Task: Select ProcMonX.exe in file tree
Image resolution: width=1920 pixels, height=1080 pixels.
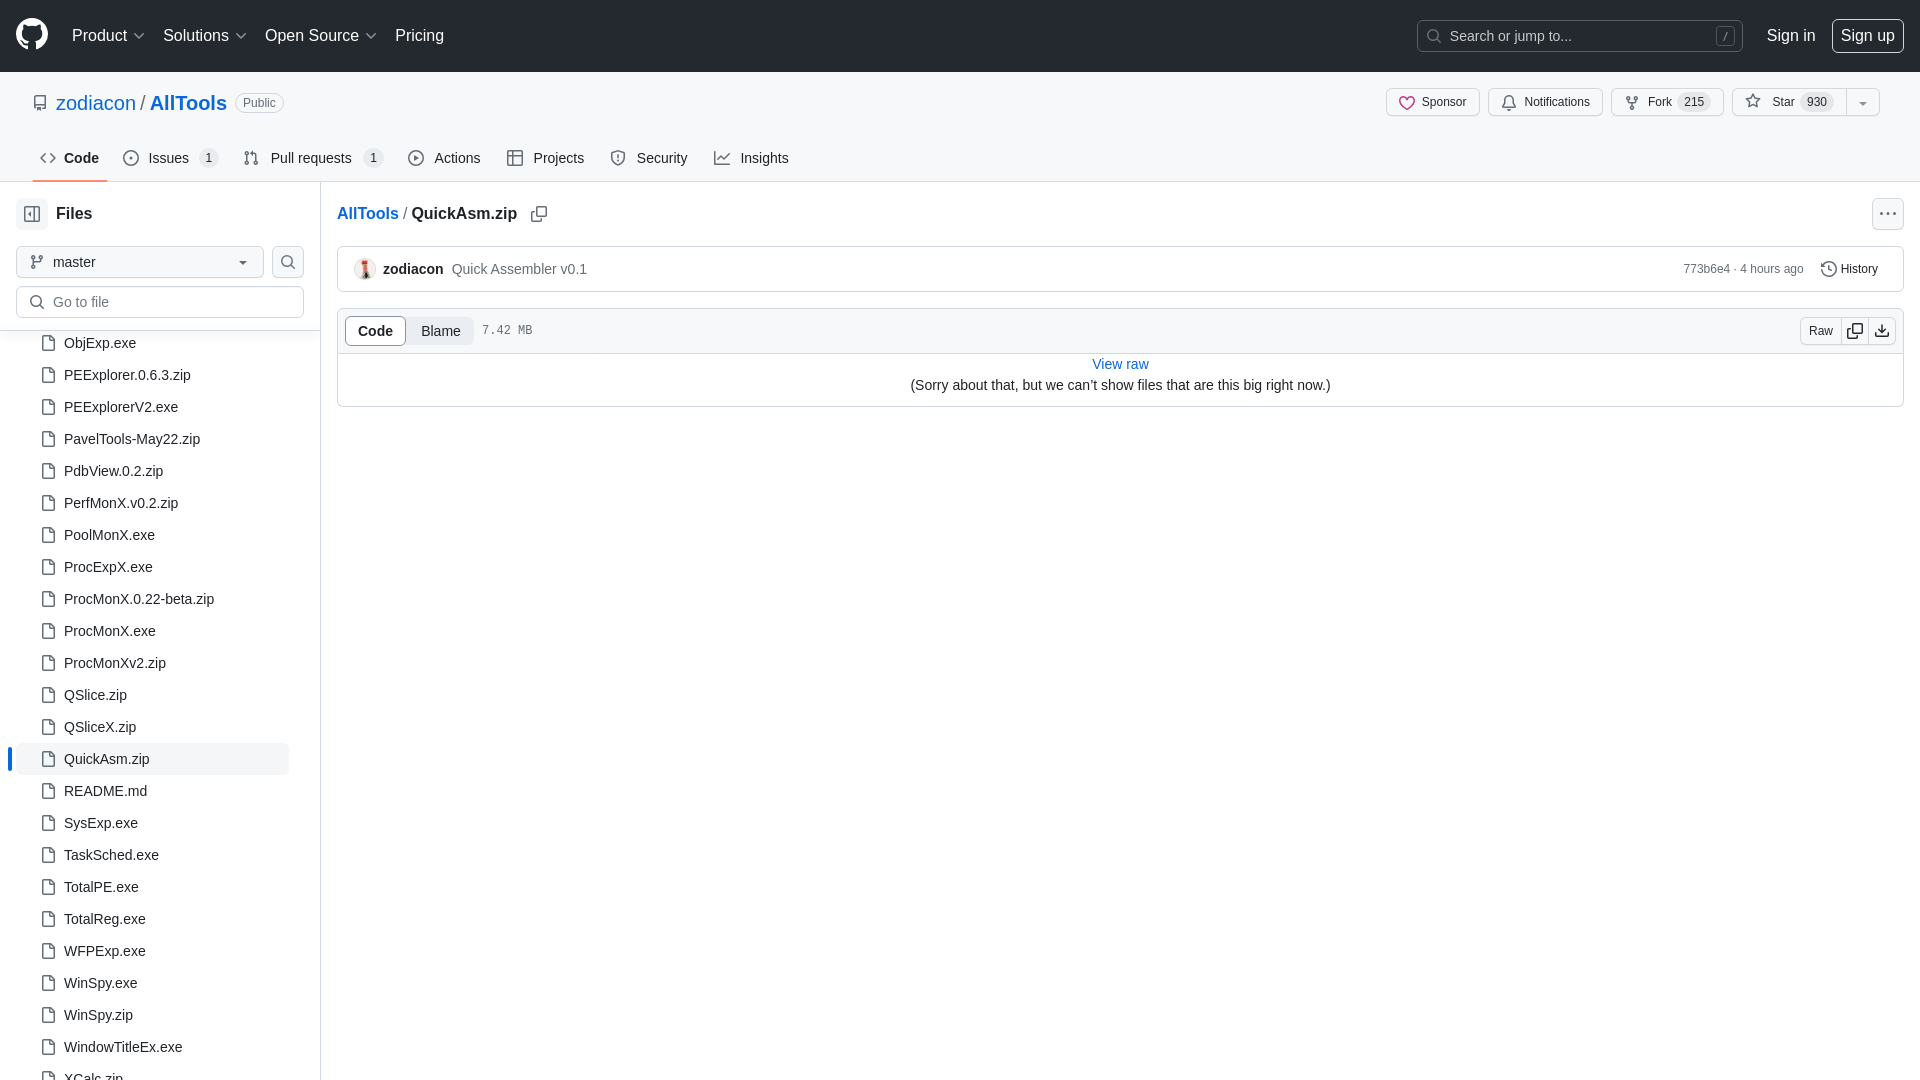Action: [152, 631]
